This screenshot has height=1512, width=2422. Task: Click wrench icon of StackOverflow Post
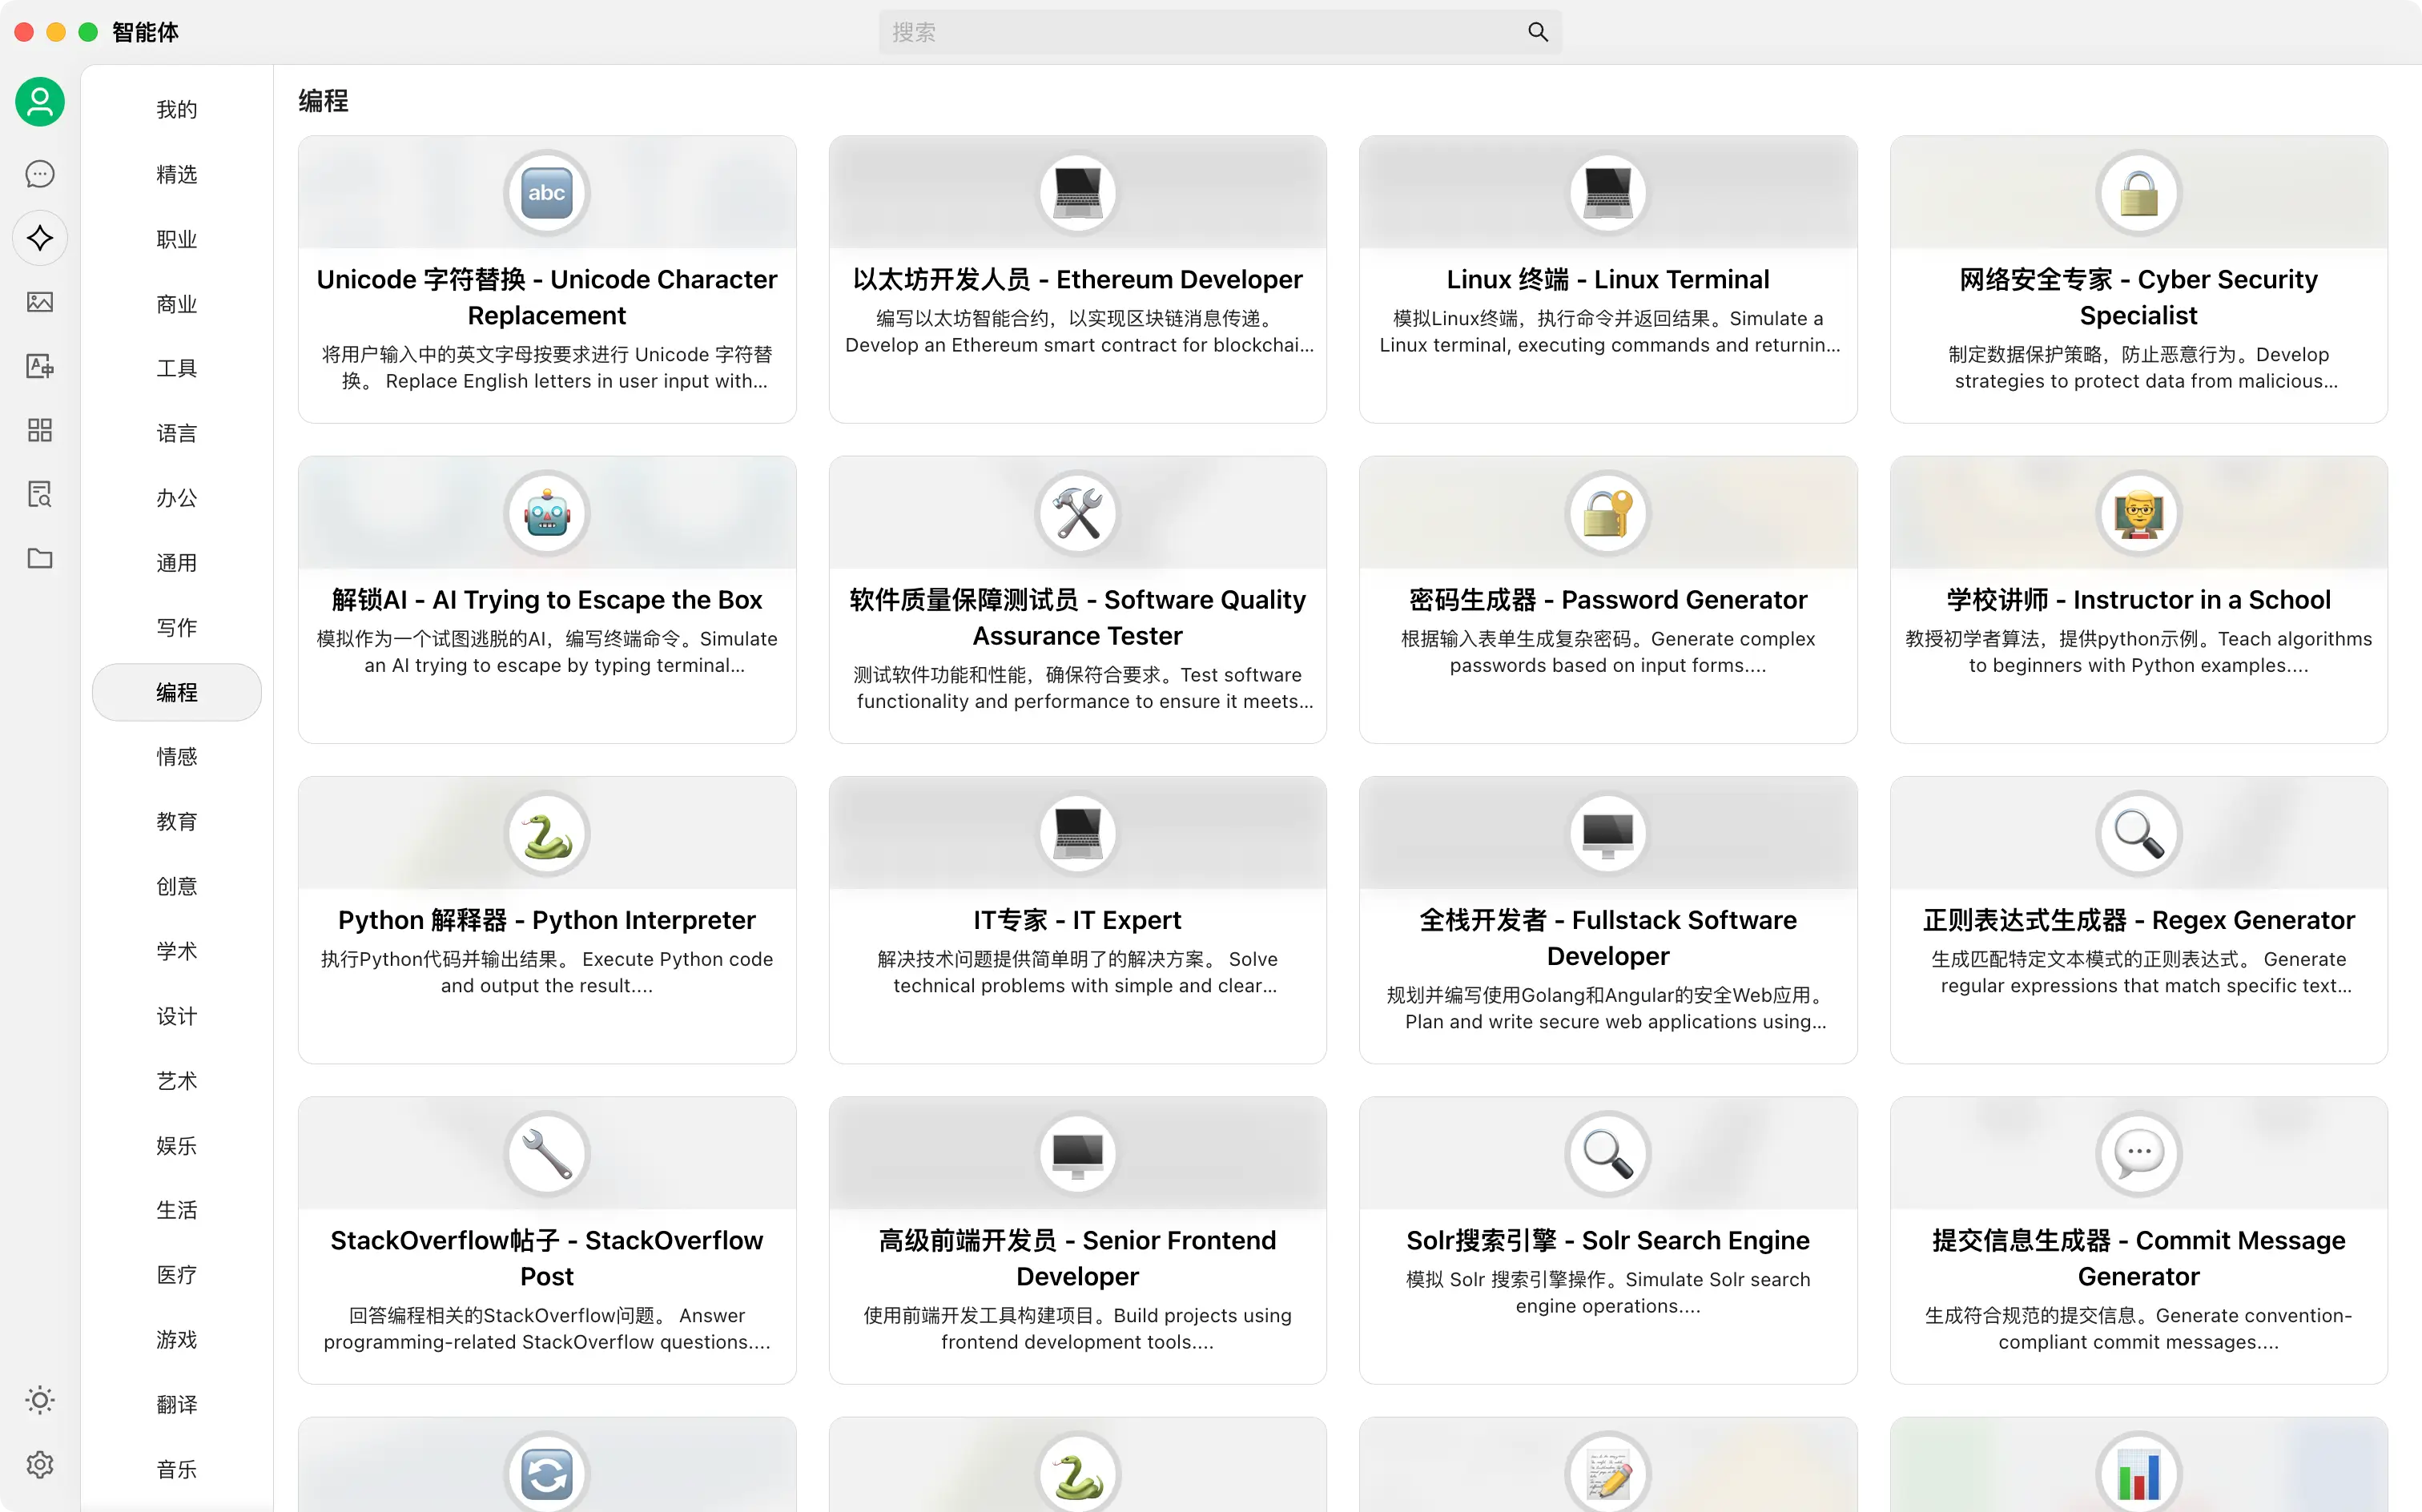click(x=547, y=1154)
